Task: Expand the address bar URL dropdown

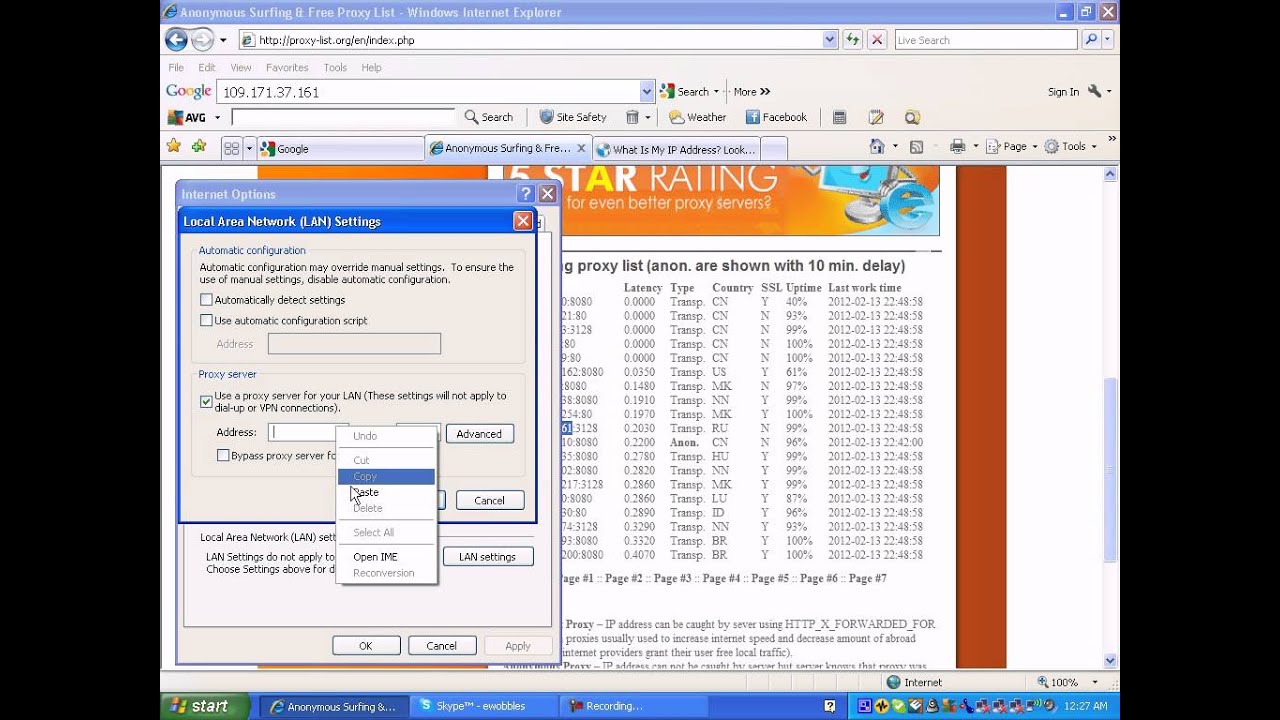Action: click(830, 40)
